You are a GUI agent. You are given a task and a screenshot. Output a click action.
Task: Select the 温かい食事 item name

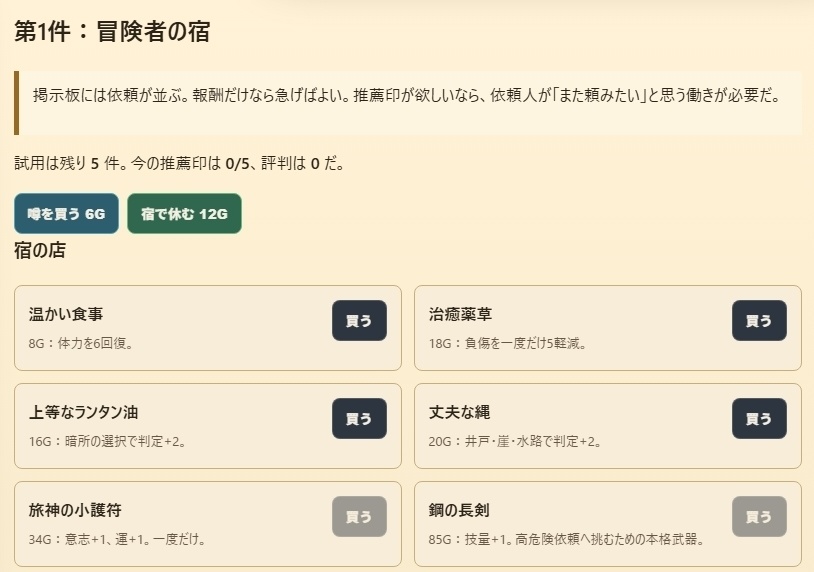click(66, 315)
